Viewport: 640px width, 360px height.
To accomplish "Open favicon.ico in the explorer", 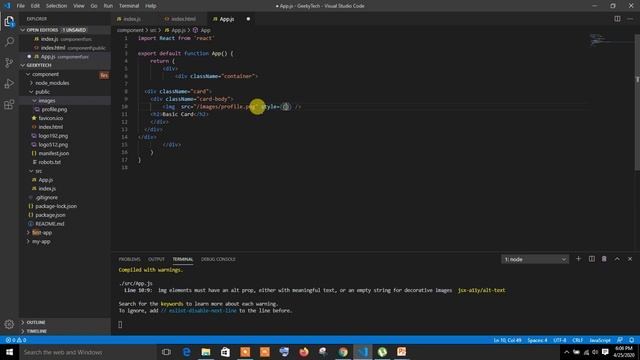I will click(51, 118).
